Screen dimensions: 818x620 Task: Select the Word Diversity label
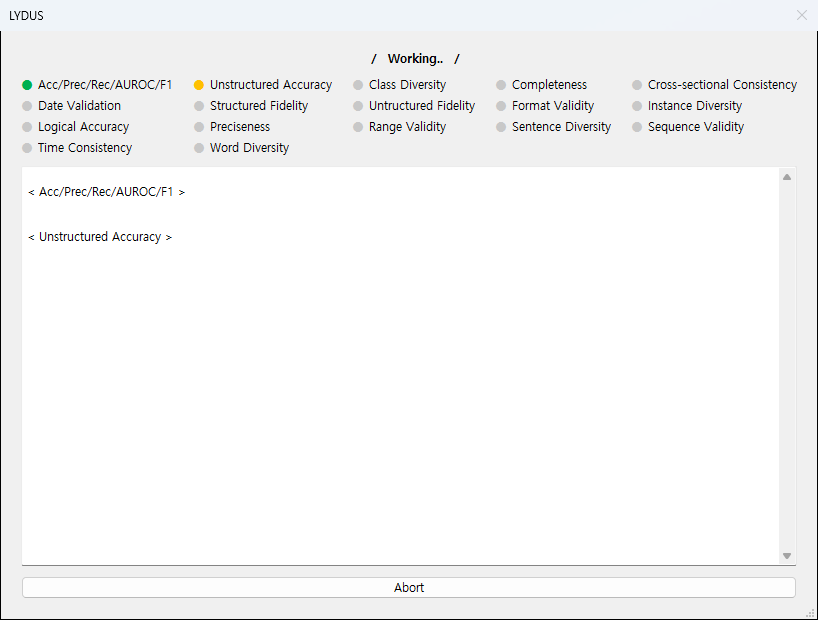(249, 148)
